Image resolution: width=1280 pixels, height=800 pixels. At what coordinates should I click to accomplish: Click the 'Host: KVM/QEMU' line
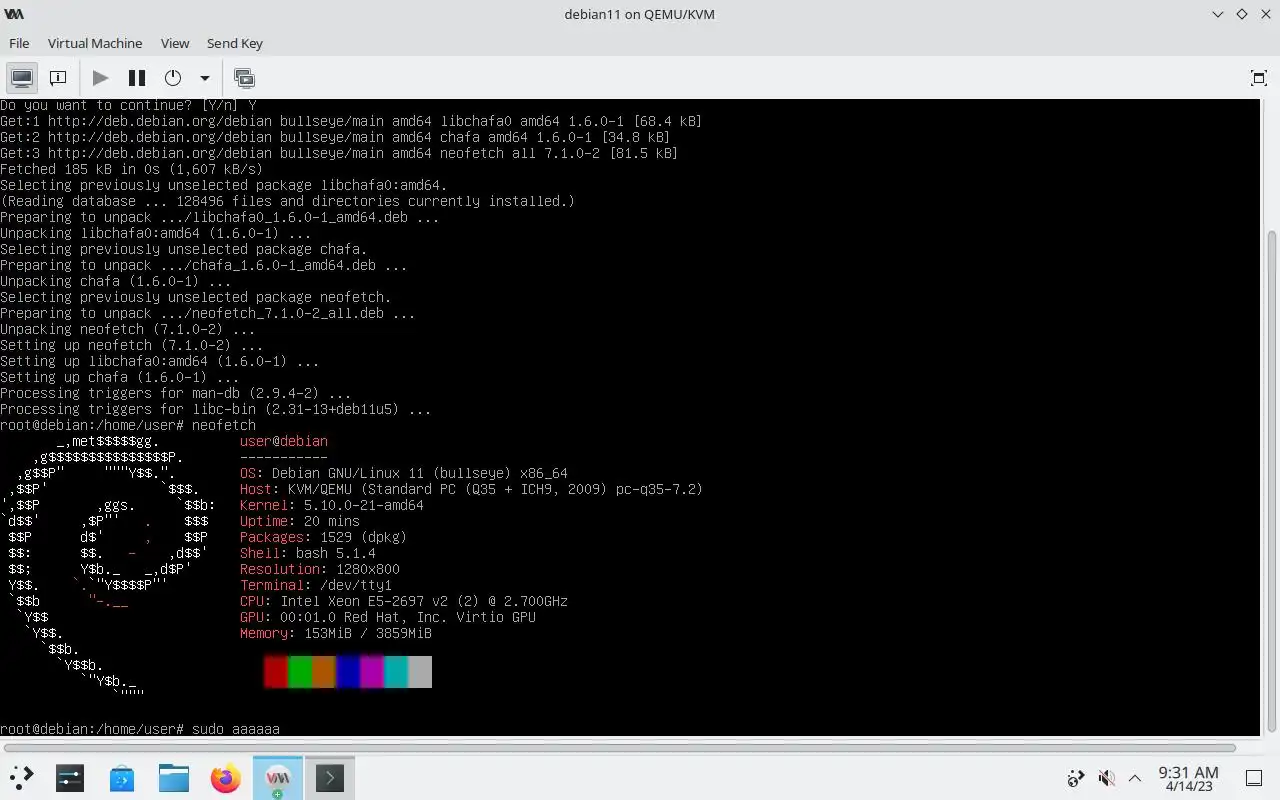pyautogui.click(x=472, y=489)
